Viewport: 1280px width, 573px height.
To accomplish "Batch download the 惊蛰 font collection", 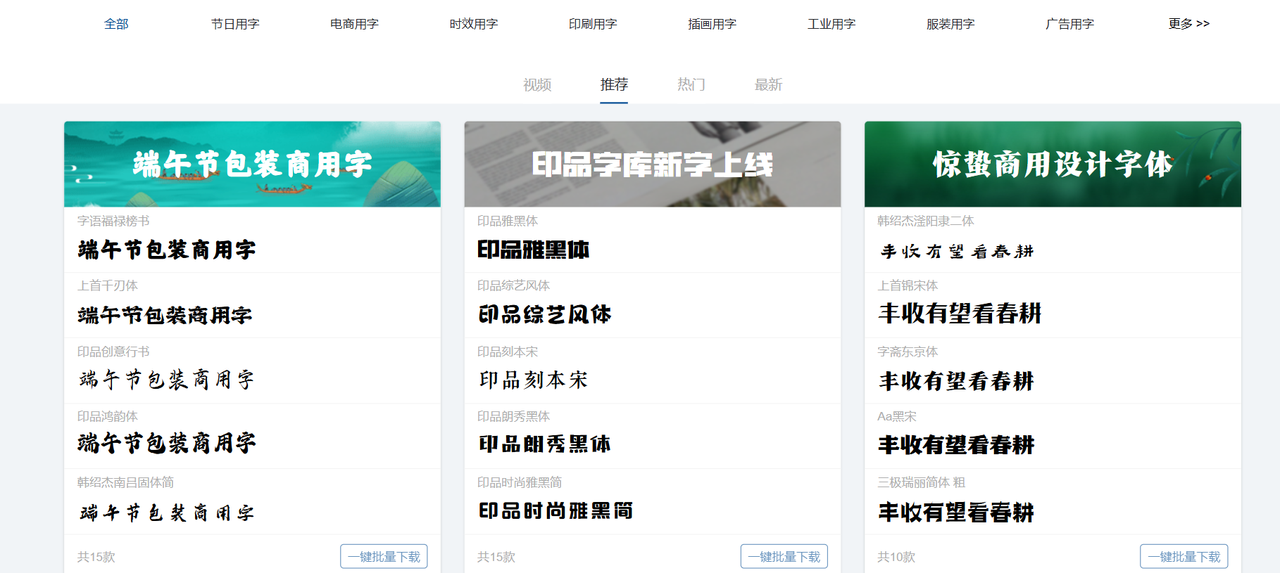I will (x=1184, y=557).
